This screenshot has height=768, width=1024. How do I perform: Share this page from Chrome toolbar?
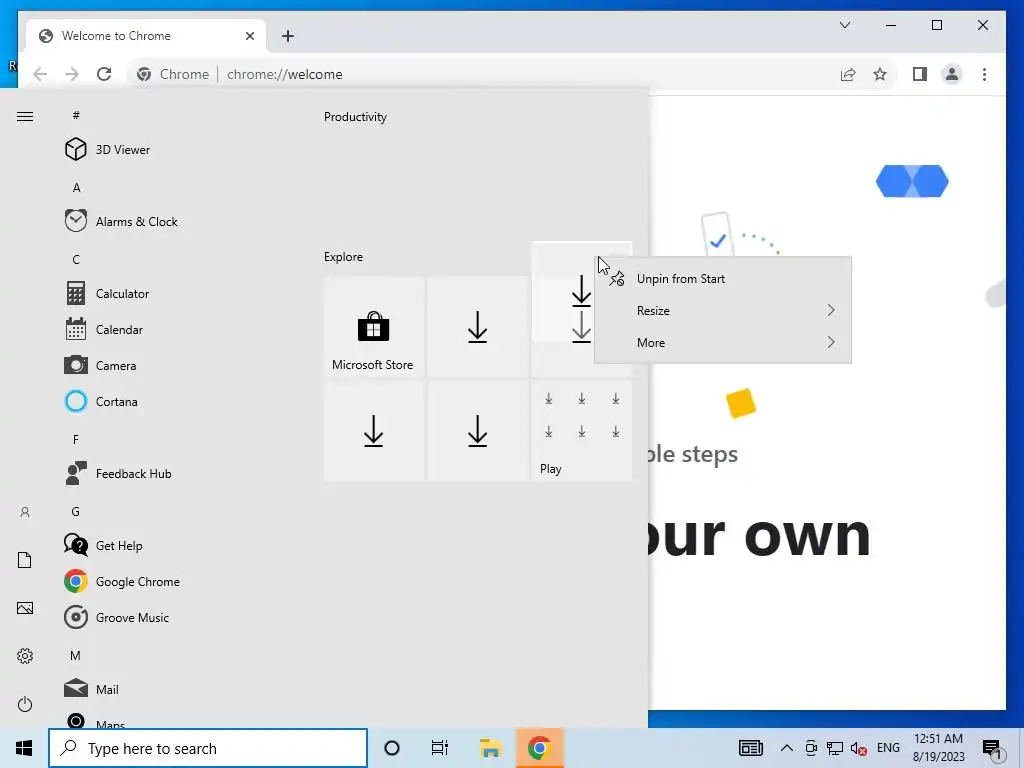(x=848, y=74)
